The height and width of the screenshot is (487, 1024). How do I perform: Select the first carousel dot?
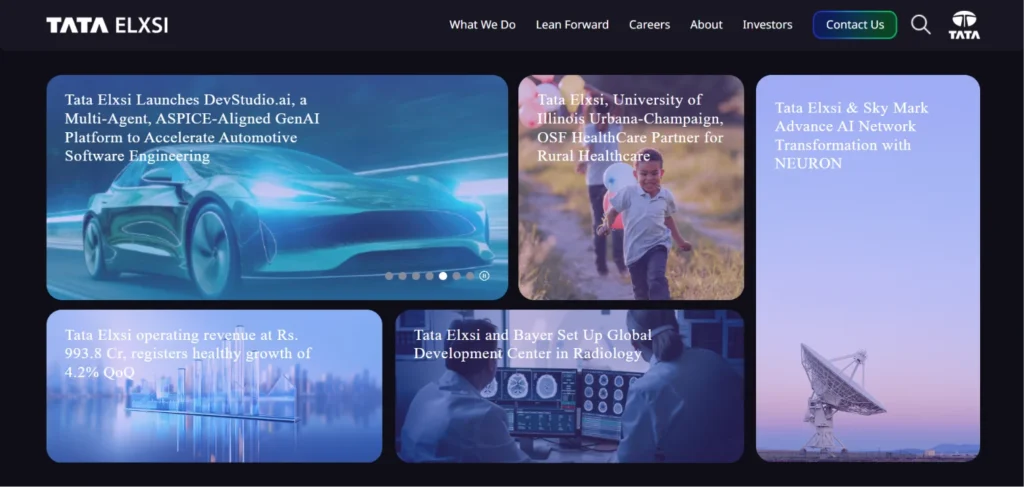point(389,275)
